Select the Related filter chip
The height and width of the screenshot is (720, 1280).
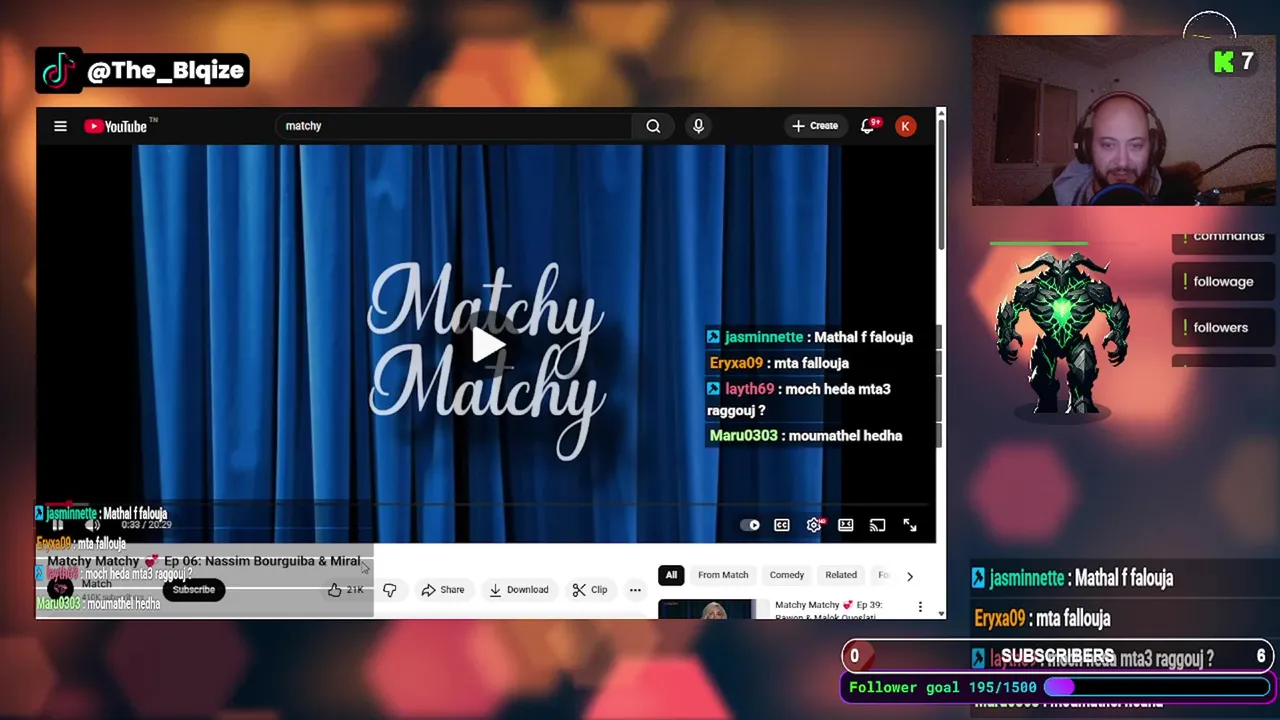point(841,575)
